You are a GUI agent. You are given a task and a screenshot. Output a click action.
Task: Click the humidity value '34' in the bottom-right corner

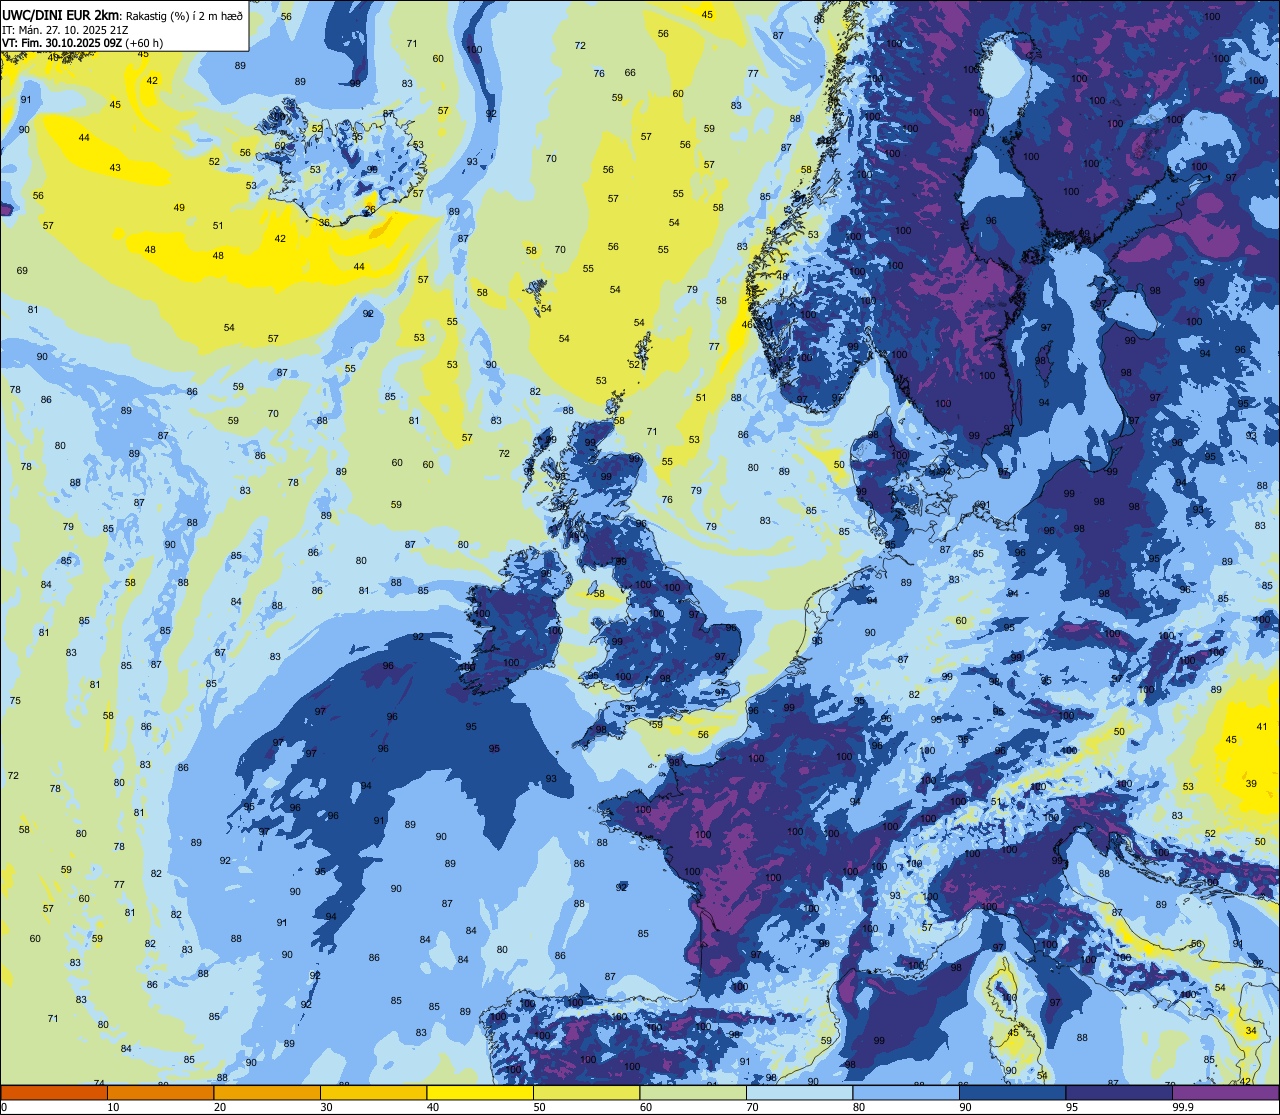click(1251, 1031)
